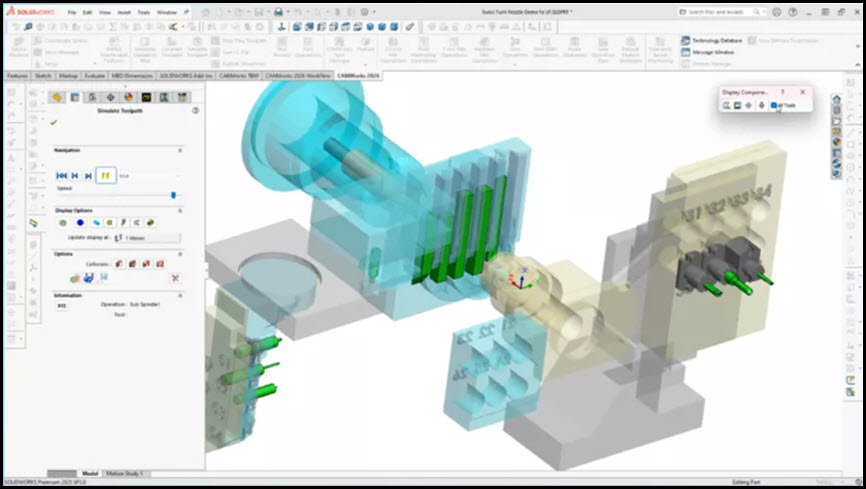
Task: Open help in the Display Components dialog
Action: (x=782, y=92)
